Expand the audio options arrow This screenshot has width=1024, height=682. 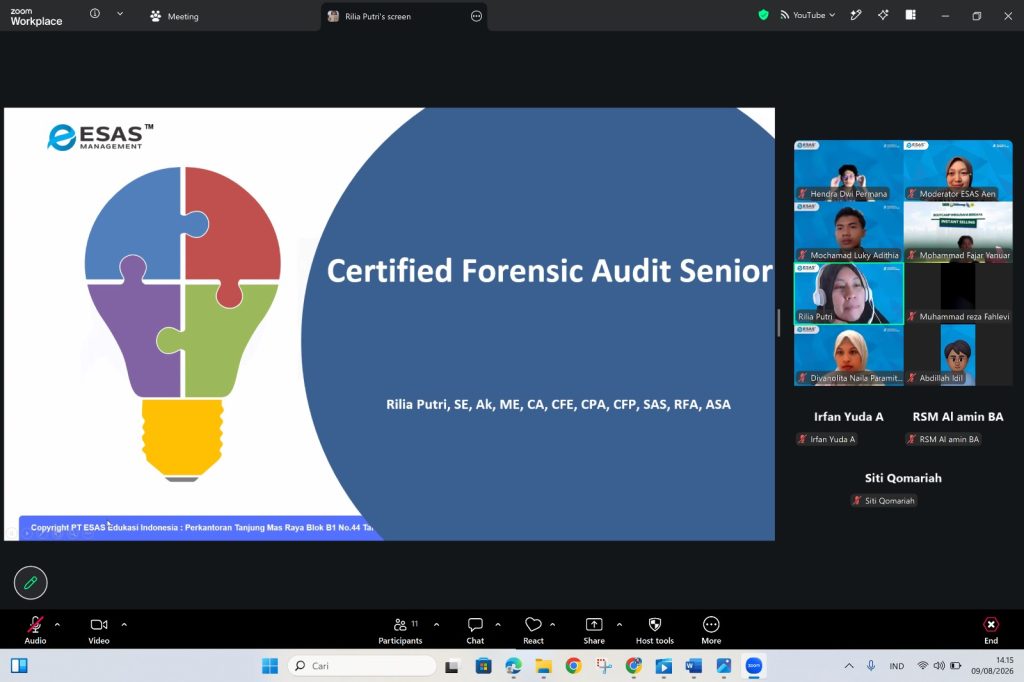click(x=57, y=625)
